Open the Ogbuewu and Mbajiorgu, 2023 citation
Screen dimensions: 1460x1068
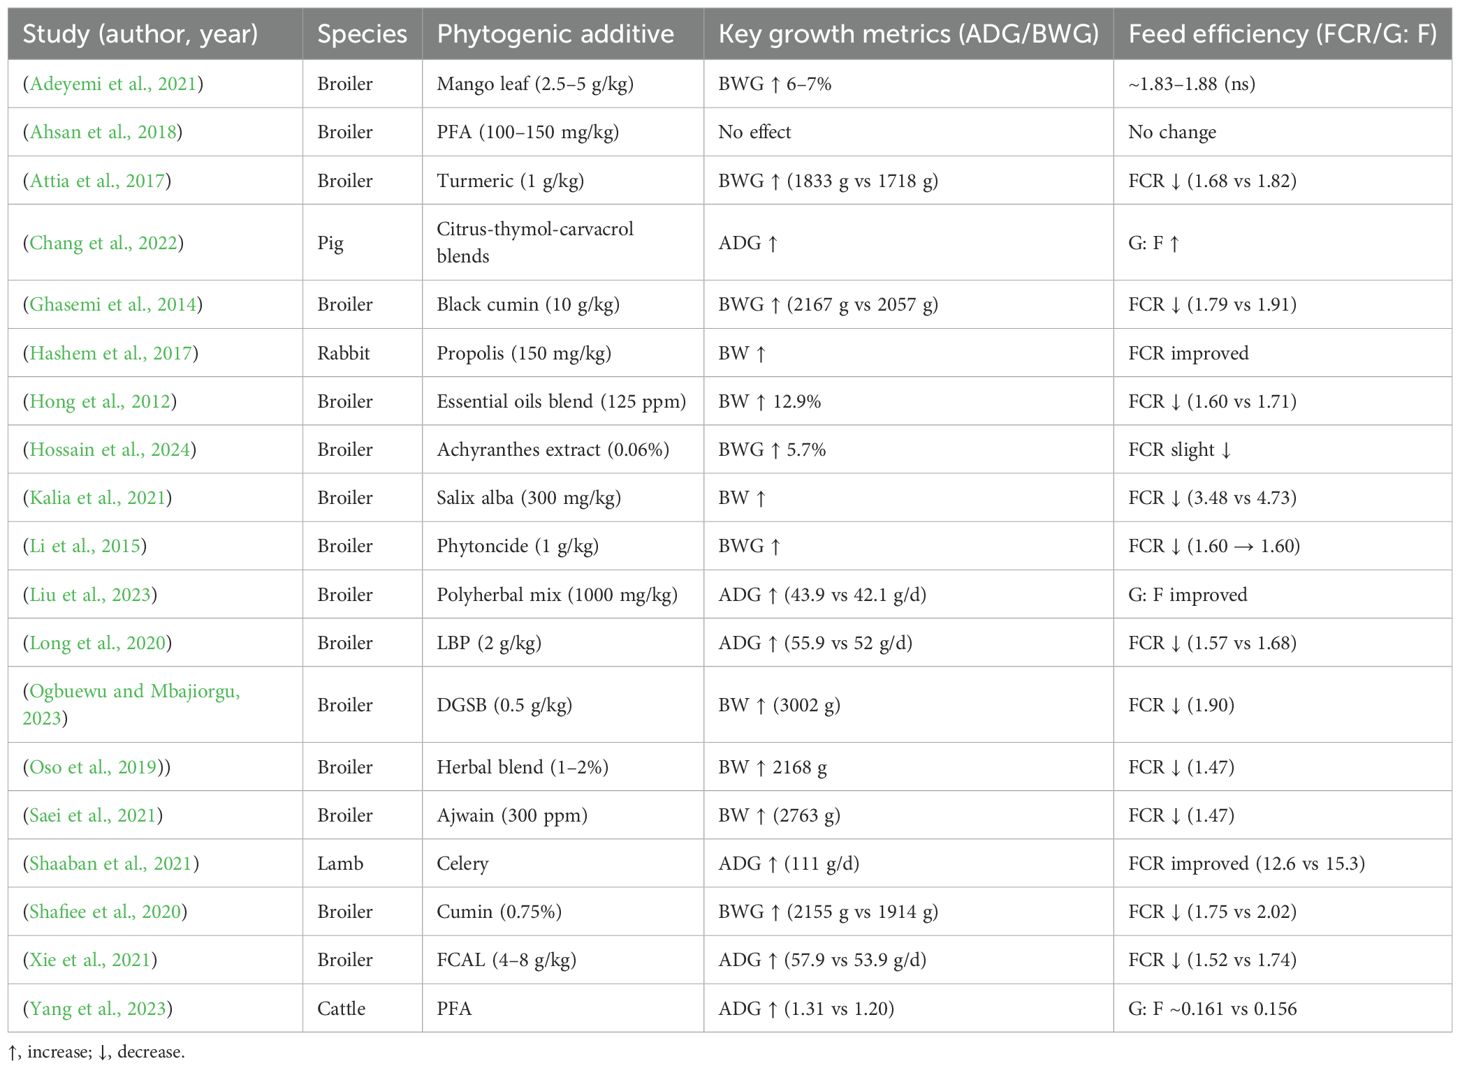coord(134,691)
